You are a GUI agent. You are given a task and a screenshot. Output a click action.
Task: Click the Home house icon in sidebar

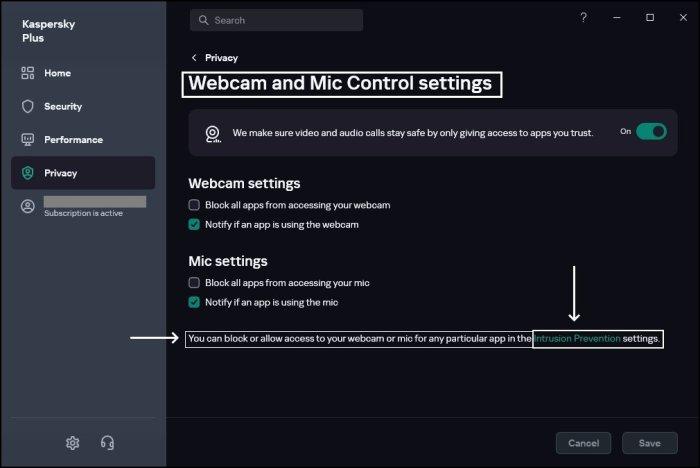(x=28, y=73)
